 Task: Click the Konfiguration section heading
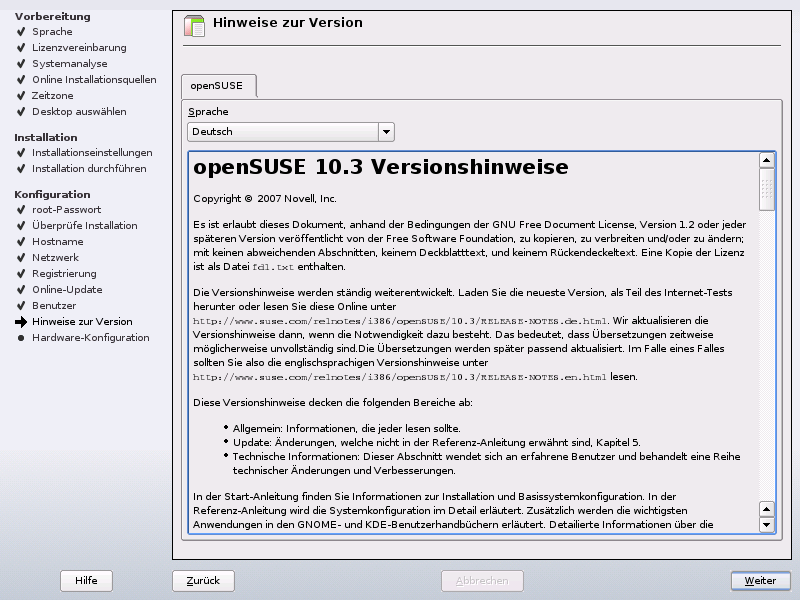click(x=52, y=194)
